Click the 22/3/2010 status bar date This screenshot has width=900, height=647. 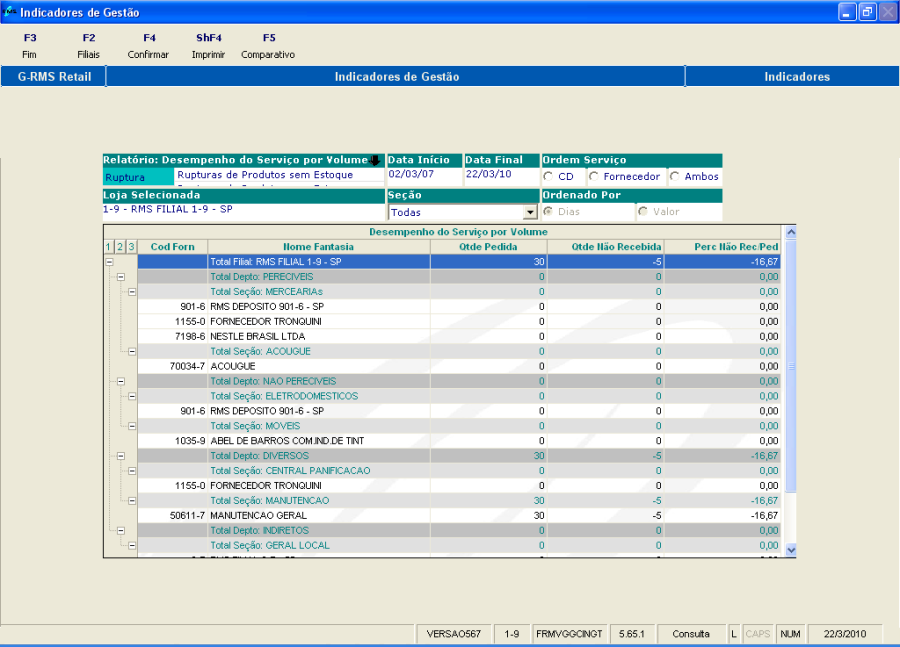[844, 634]
